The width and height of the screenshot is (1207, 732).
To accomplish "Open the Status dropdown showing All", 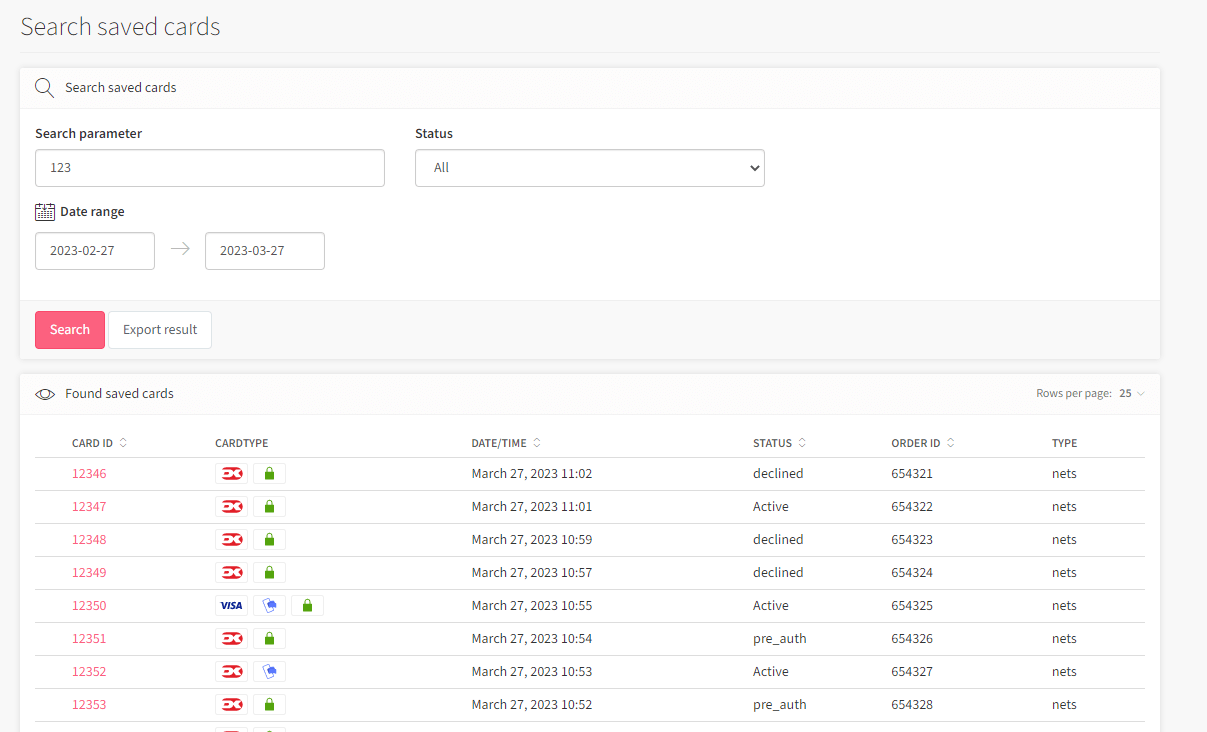I will (x=589, y=168).
